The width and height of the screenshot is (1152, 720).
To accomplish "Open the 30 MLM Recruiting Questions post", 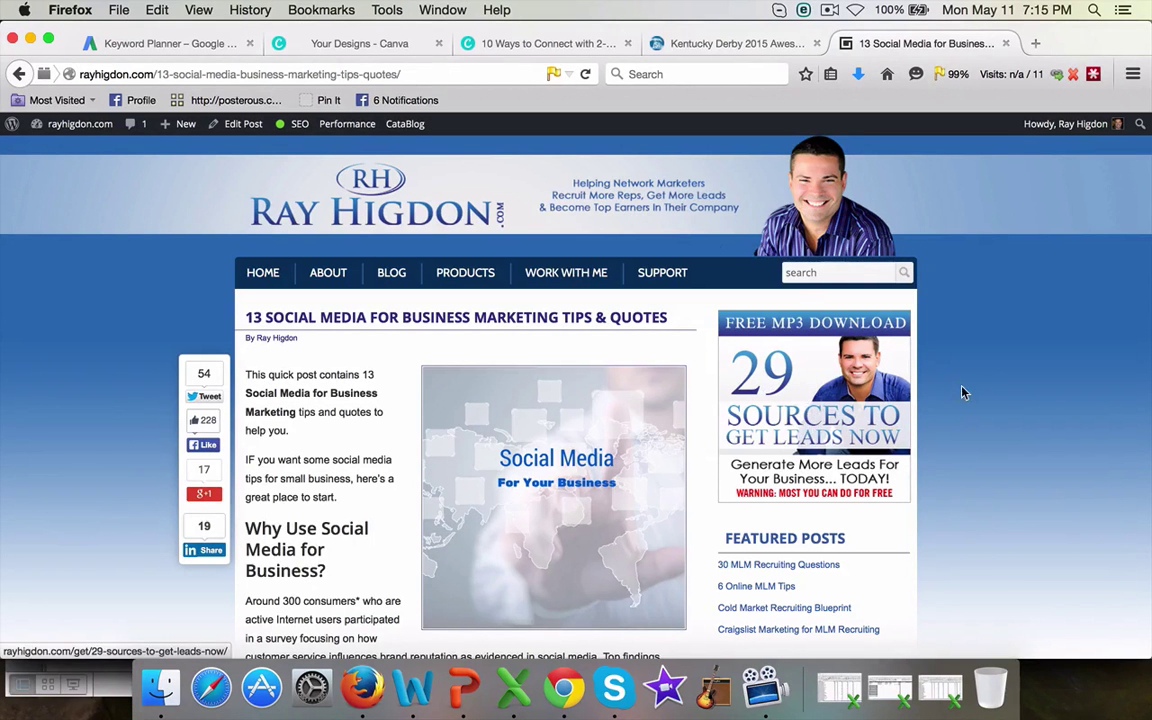I will coord(778,564).
